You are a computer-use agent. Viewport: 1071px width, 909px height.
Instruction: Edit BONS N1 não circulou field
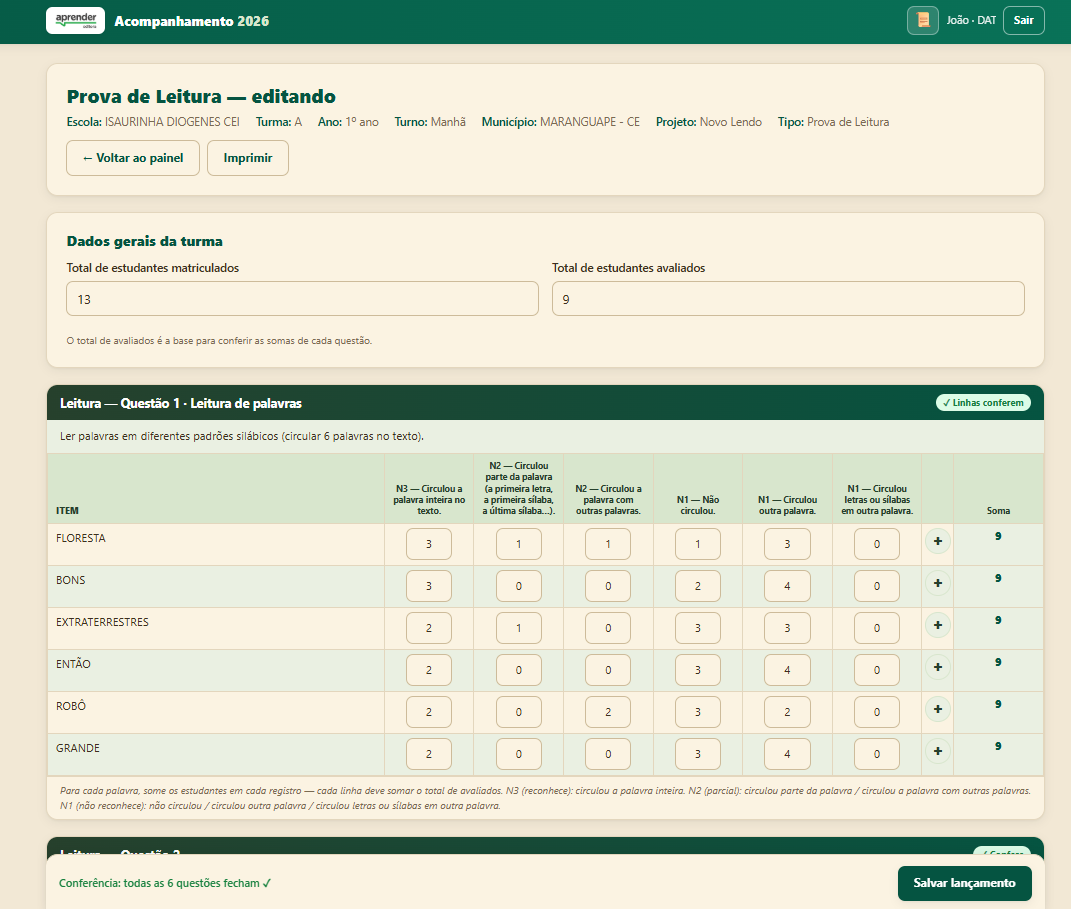click(x=697, y=586)
